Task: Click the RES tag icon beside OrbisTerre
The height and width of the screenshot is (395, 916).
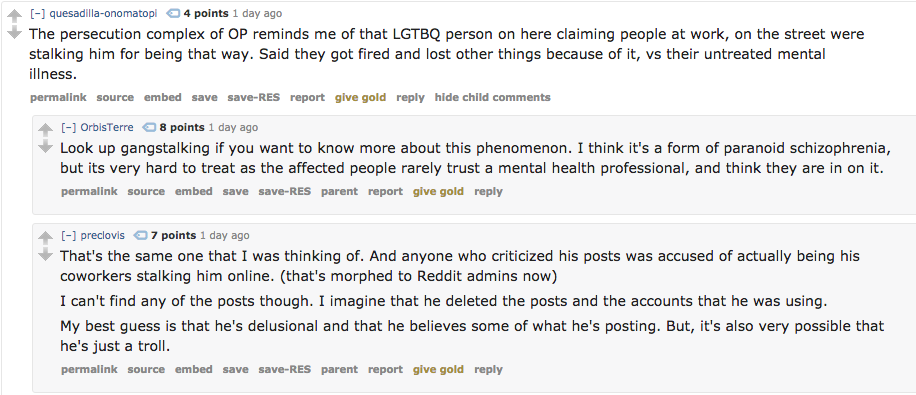Action: (150, 127)
